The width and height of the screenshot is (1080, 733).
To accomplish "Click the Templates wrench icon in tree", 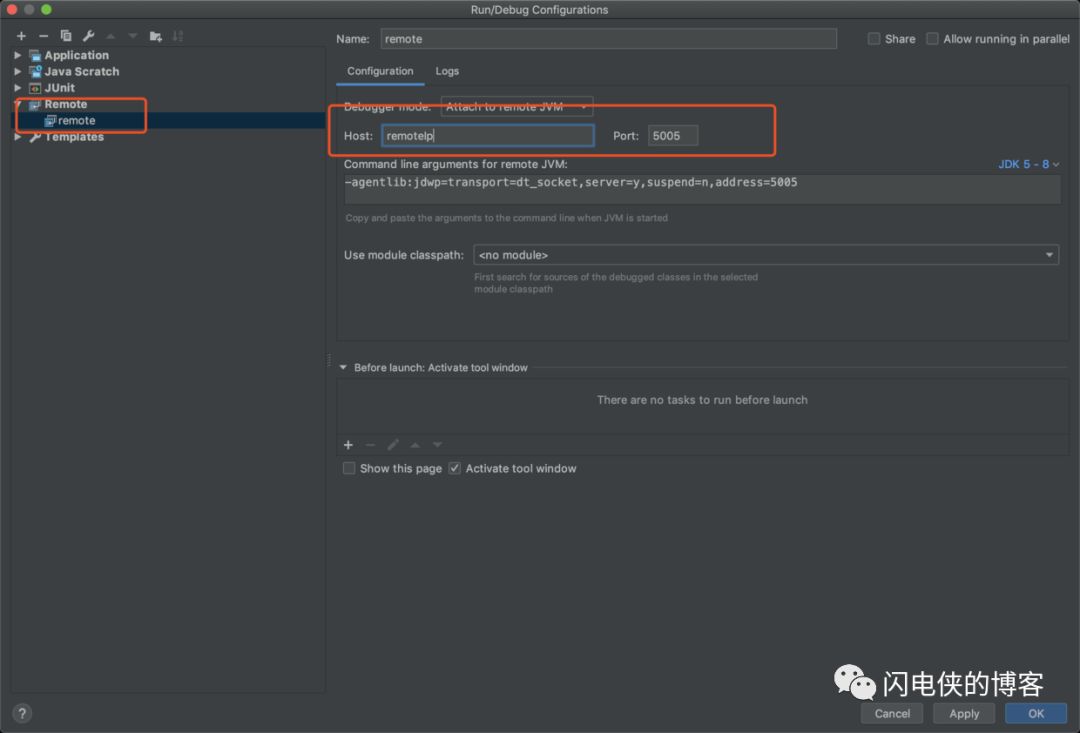I will [35, 137].
